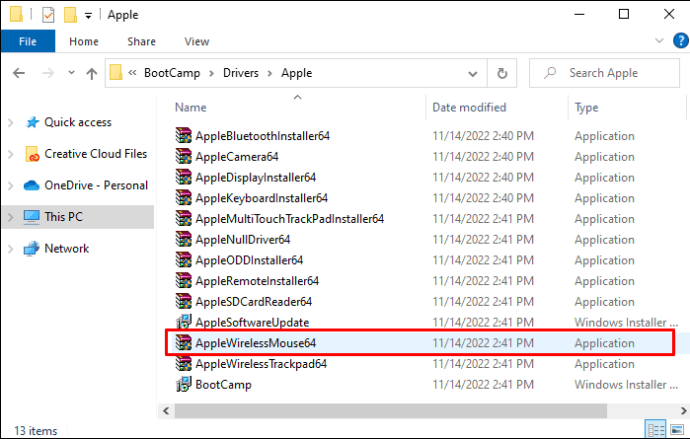The image size is (690, 439).
Task: Click the BootCamp installer file icon
Action: 184,384
